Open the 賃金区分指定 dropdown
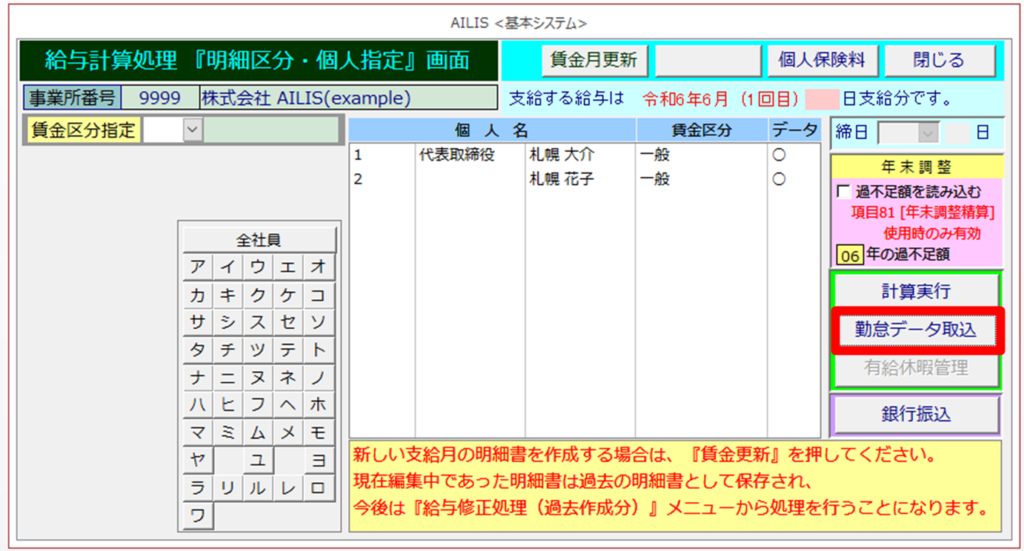This screenshot has height=551, width=1024. (193, 129)
